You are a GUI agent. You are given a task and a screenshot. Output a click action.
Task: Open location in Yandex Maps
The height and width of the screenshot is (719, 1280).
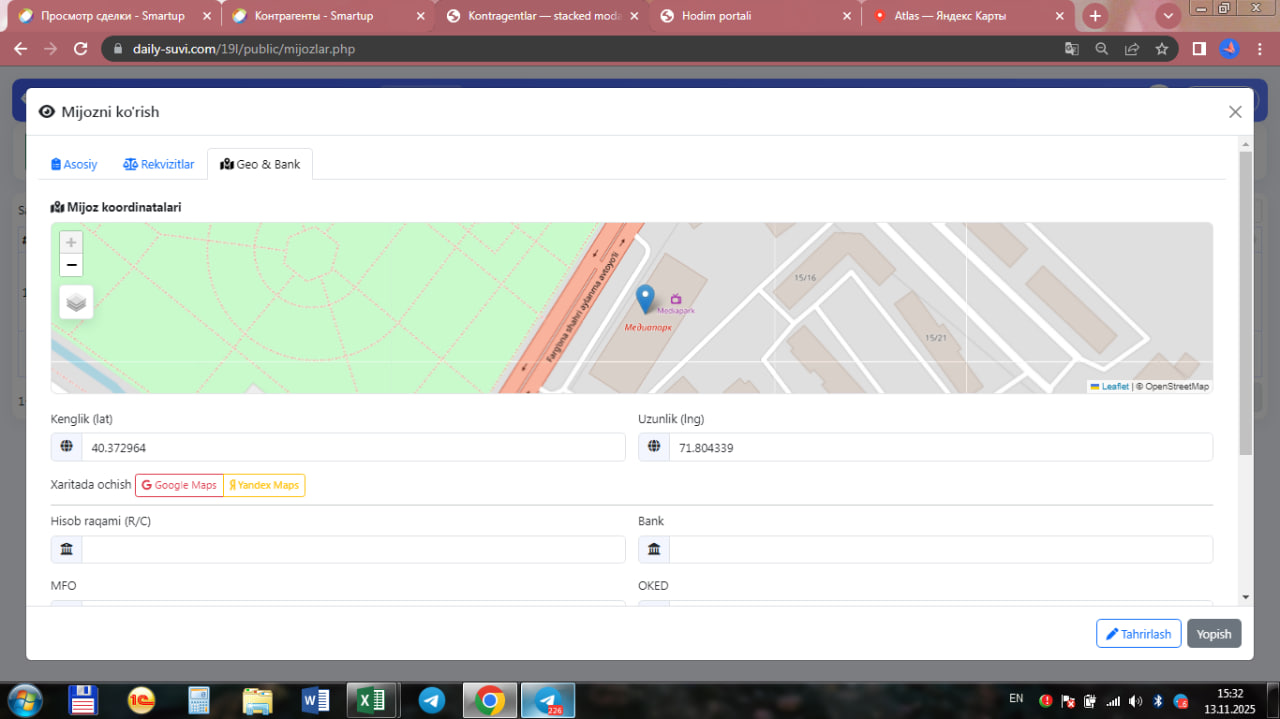[x=264, y=485]
